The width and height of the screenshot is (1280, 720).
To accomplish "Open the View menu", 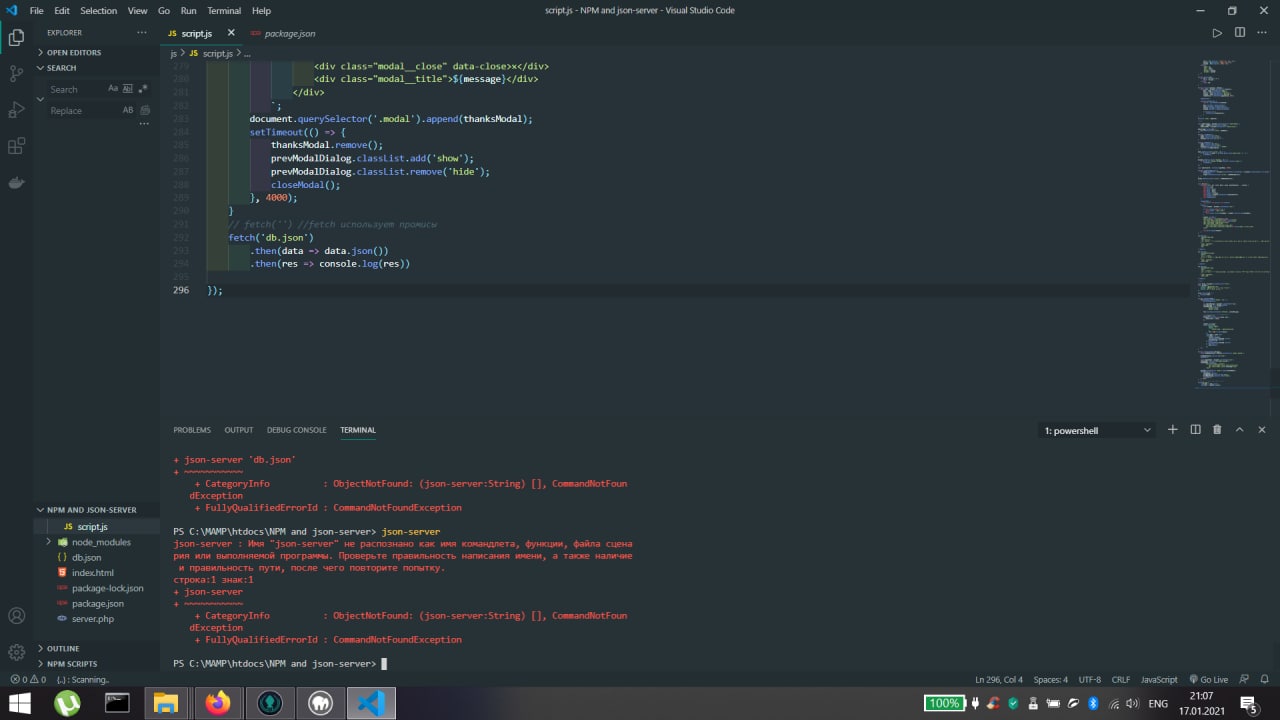I will click(x=138, y=10).
